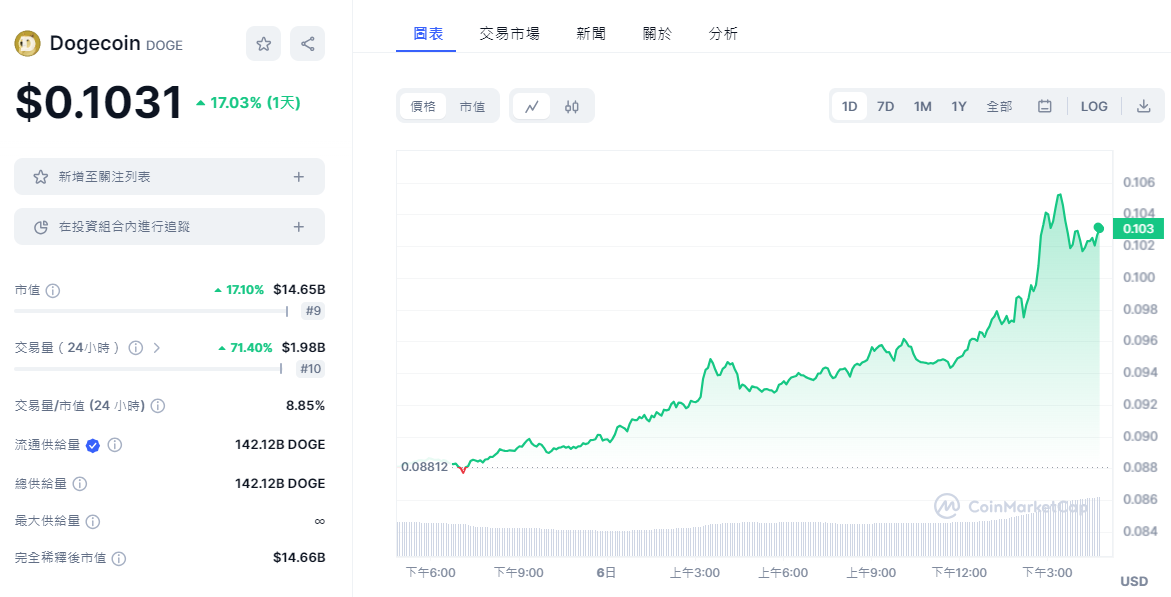1171x597 pixels.
Task: Switch to candlestick chart view
Action: pos(572,106)
